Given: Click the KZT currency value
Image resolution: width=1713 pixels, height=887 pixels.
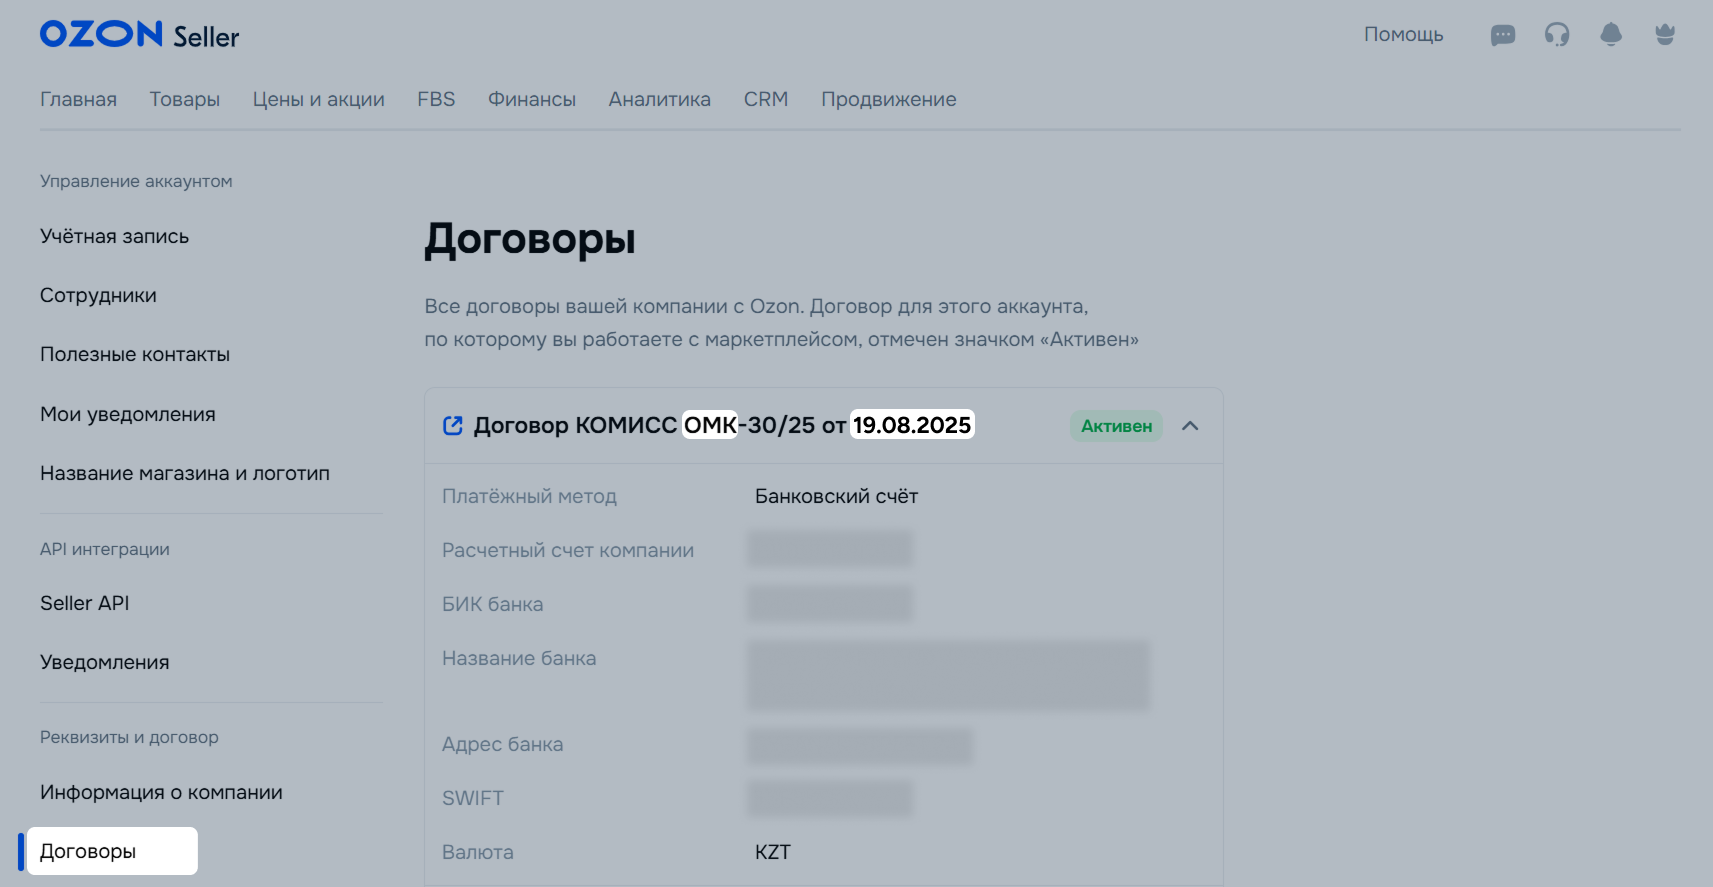Looking at the screenshot, I should click(x=773, y=853).
